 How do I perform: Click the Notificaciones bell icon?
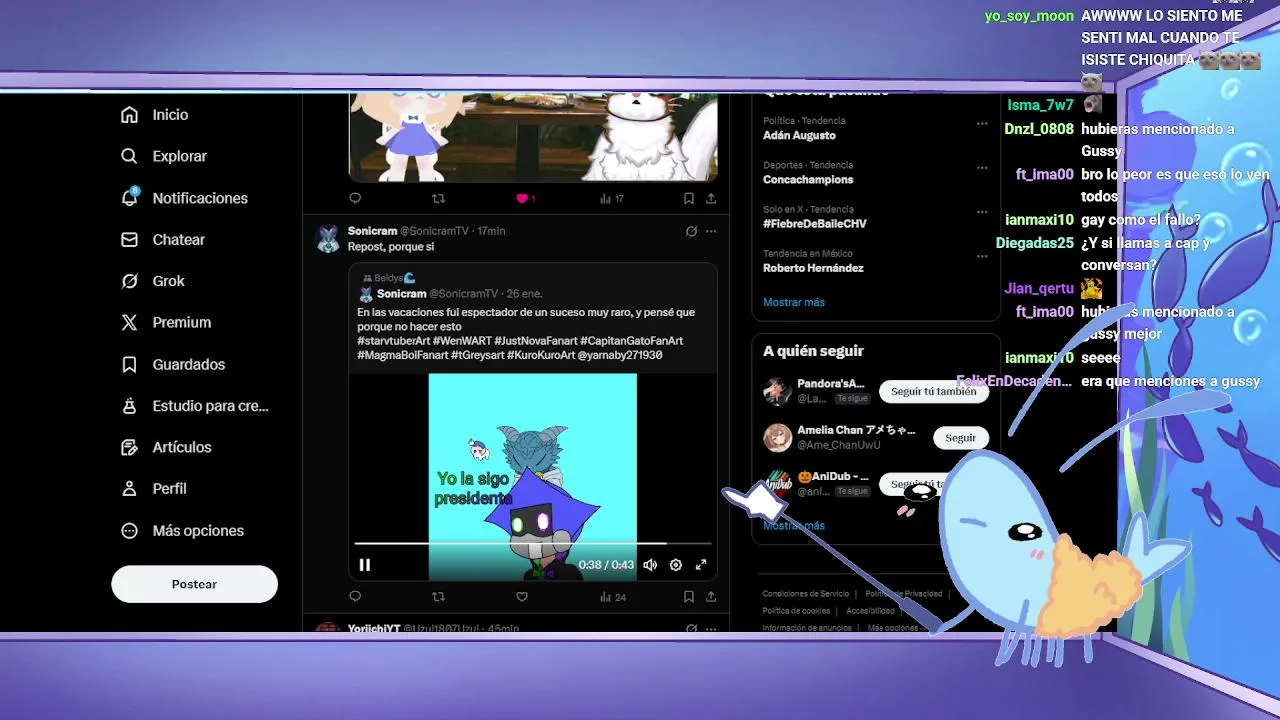tap(129, 198)
